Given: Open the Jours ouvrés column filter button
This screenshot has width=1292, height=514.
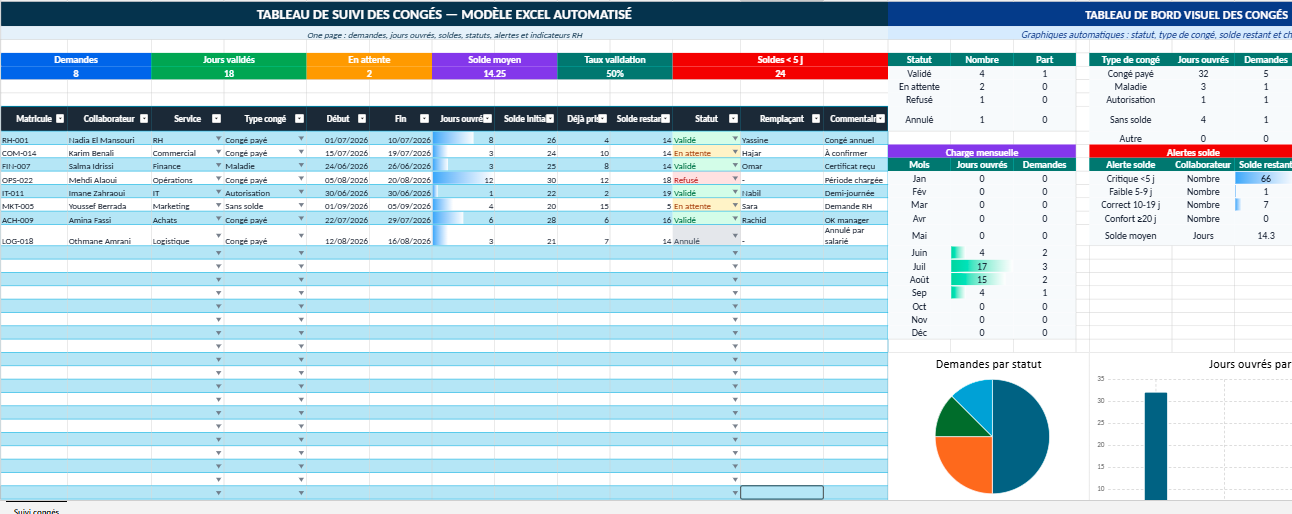Looking at the screenshot, I should tap(489, 118).
